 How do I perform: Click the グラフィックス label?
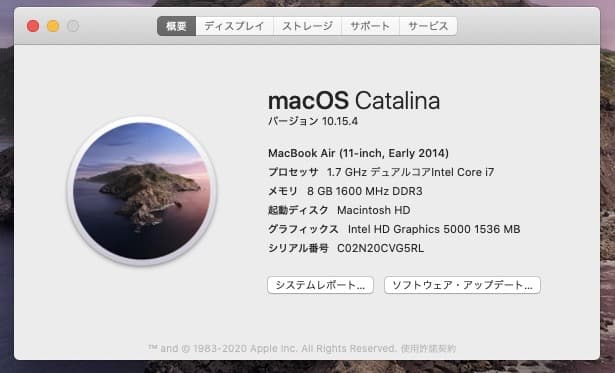point(303,229)
